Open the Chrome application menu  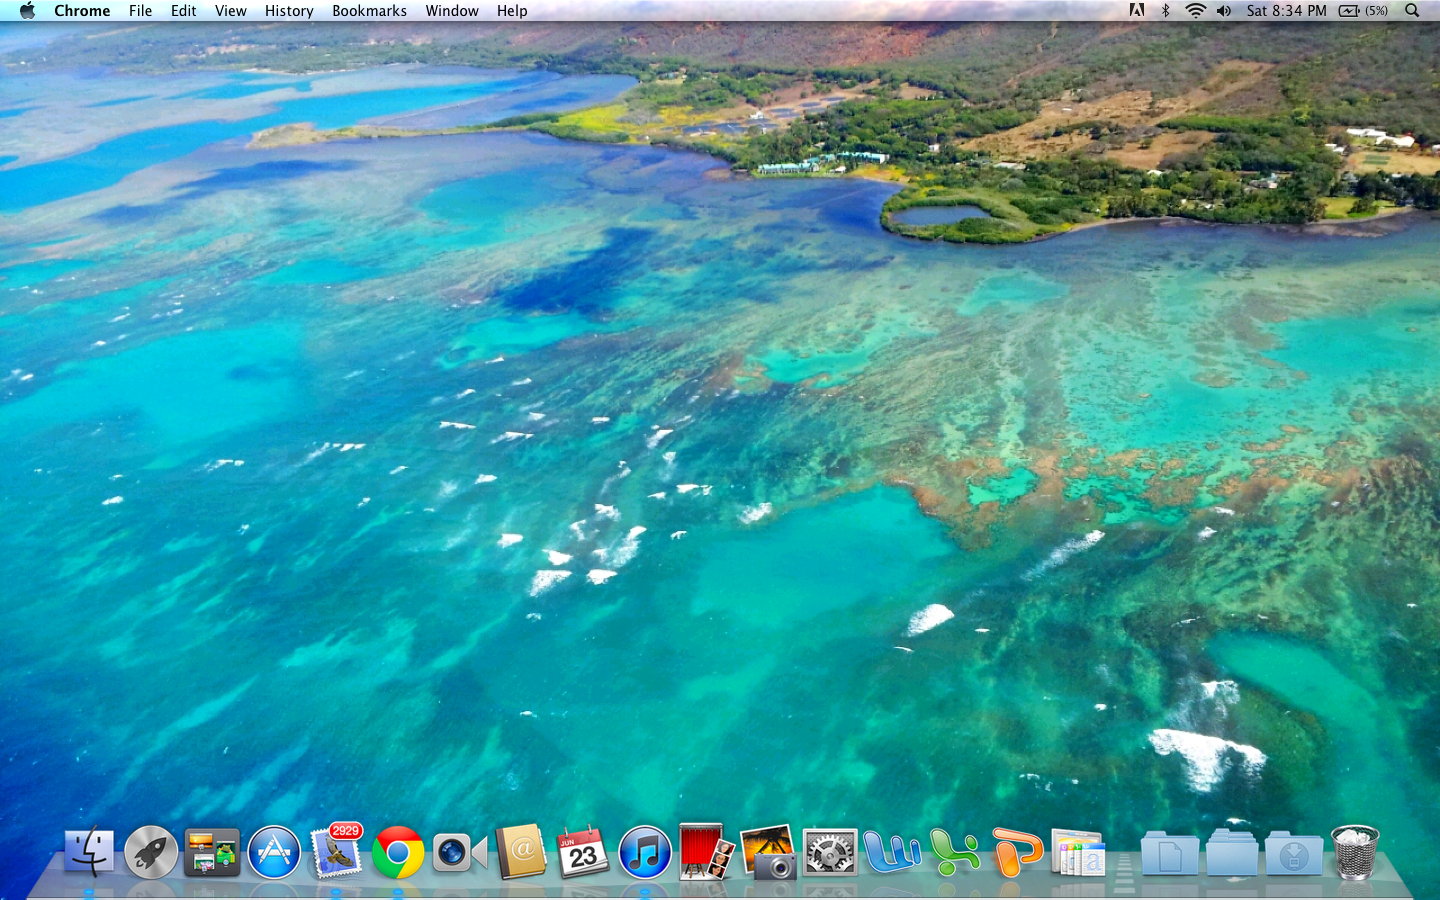(82, 11)
